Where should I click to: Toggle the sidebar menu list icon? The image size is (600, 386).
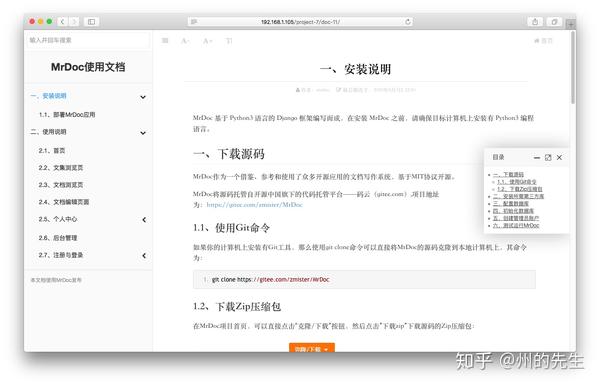(x=165, y=41)
